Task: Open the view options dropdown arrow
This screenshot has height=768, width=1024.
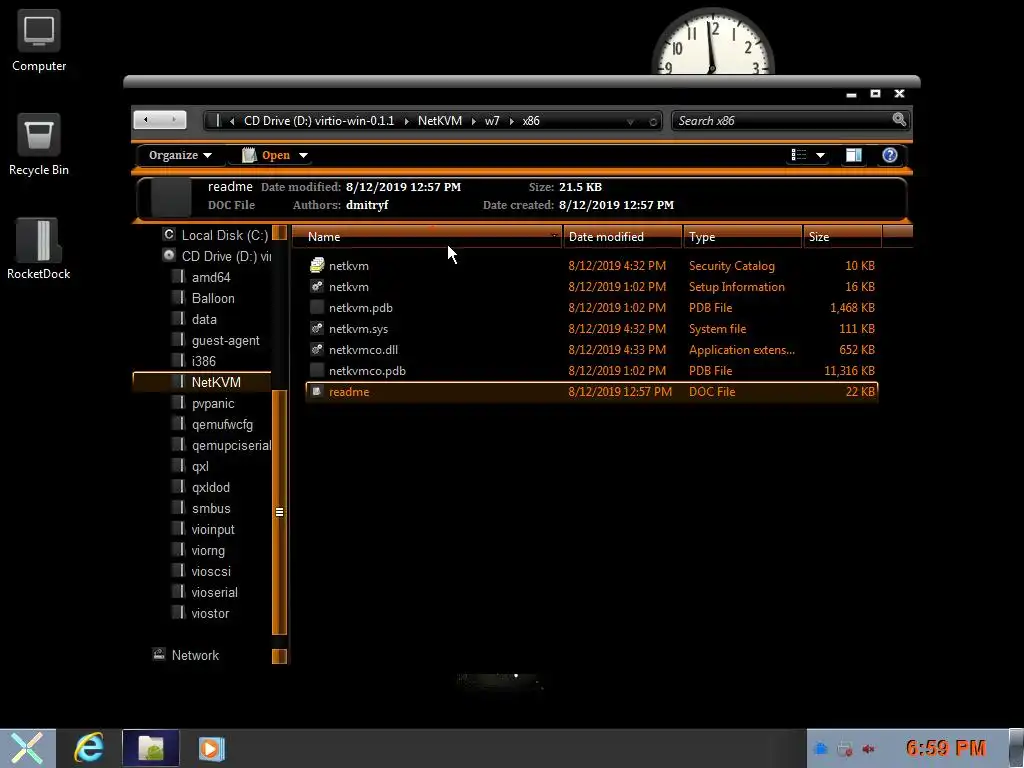Action: pyautogui.click(x=820, y=155)
